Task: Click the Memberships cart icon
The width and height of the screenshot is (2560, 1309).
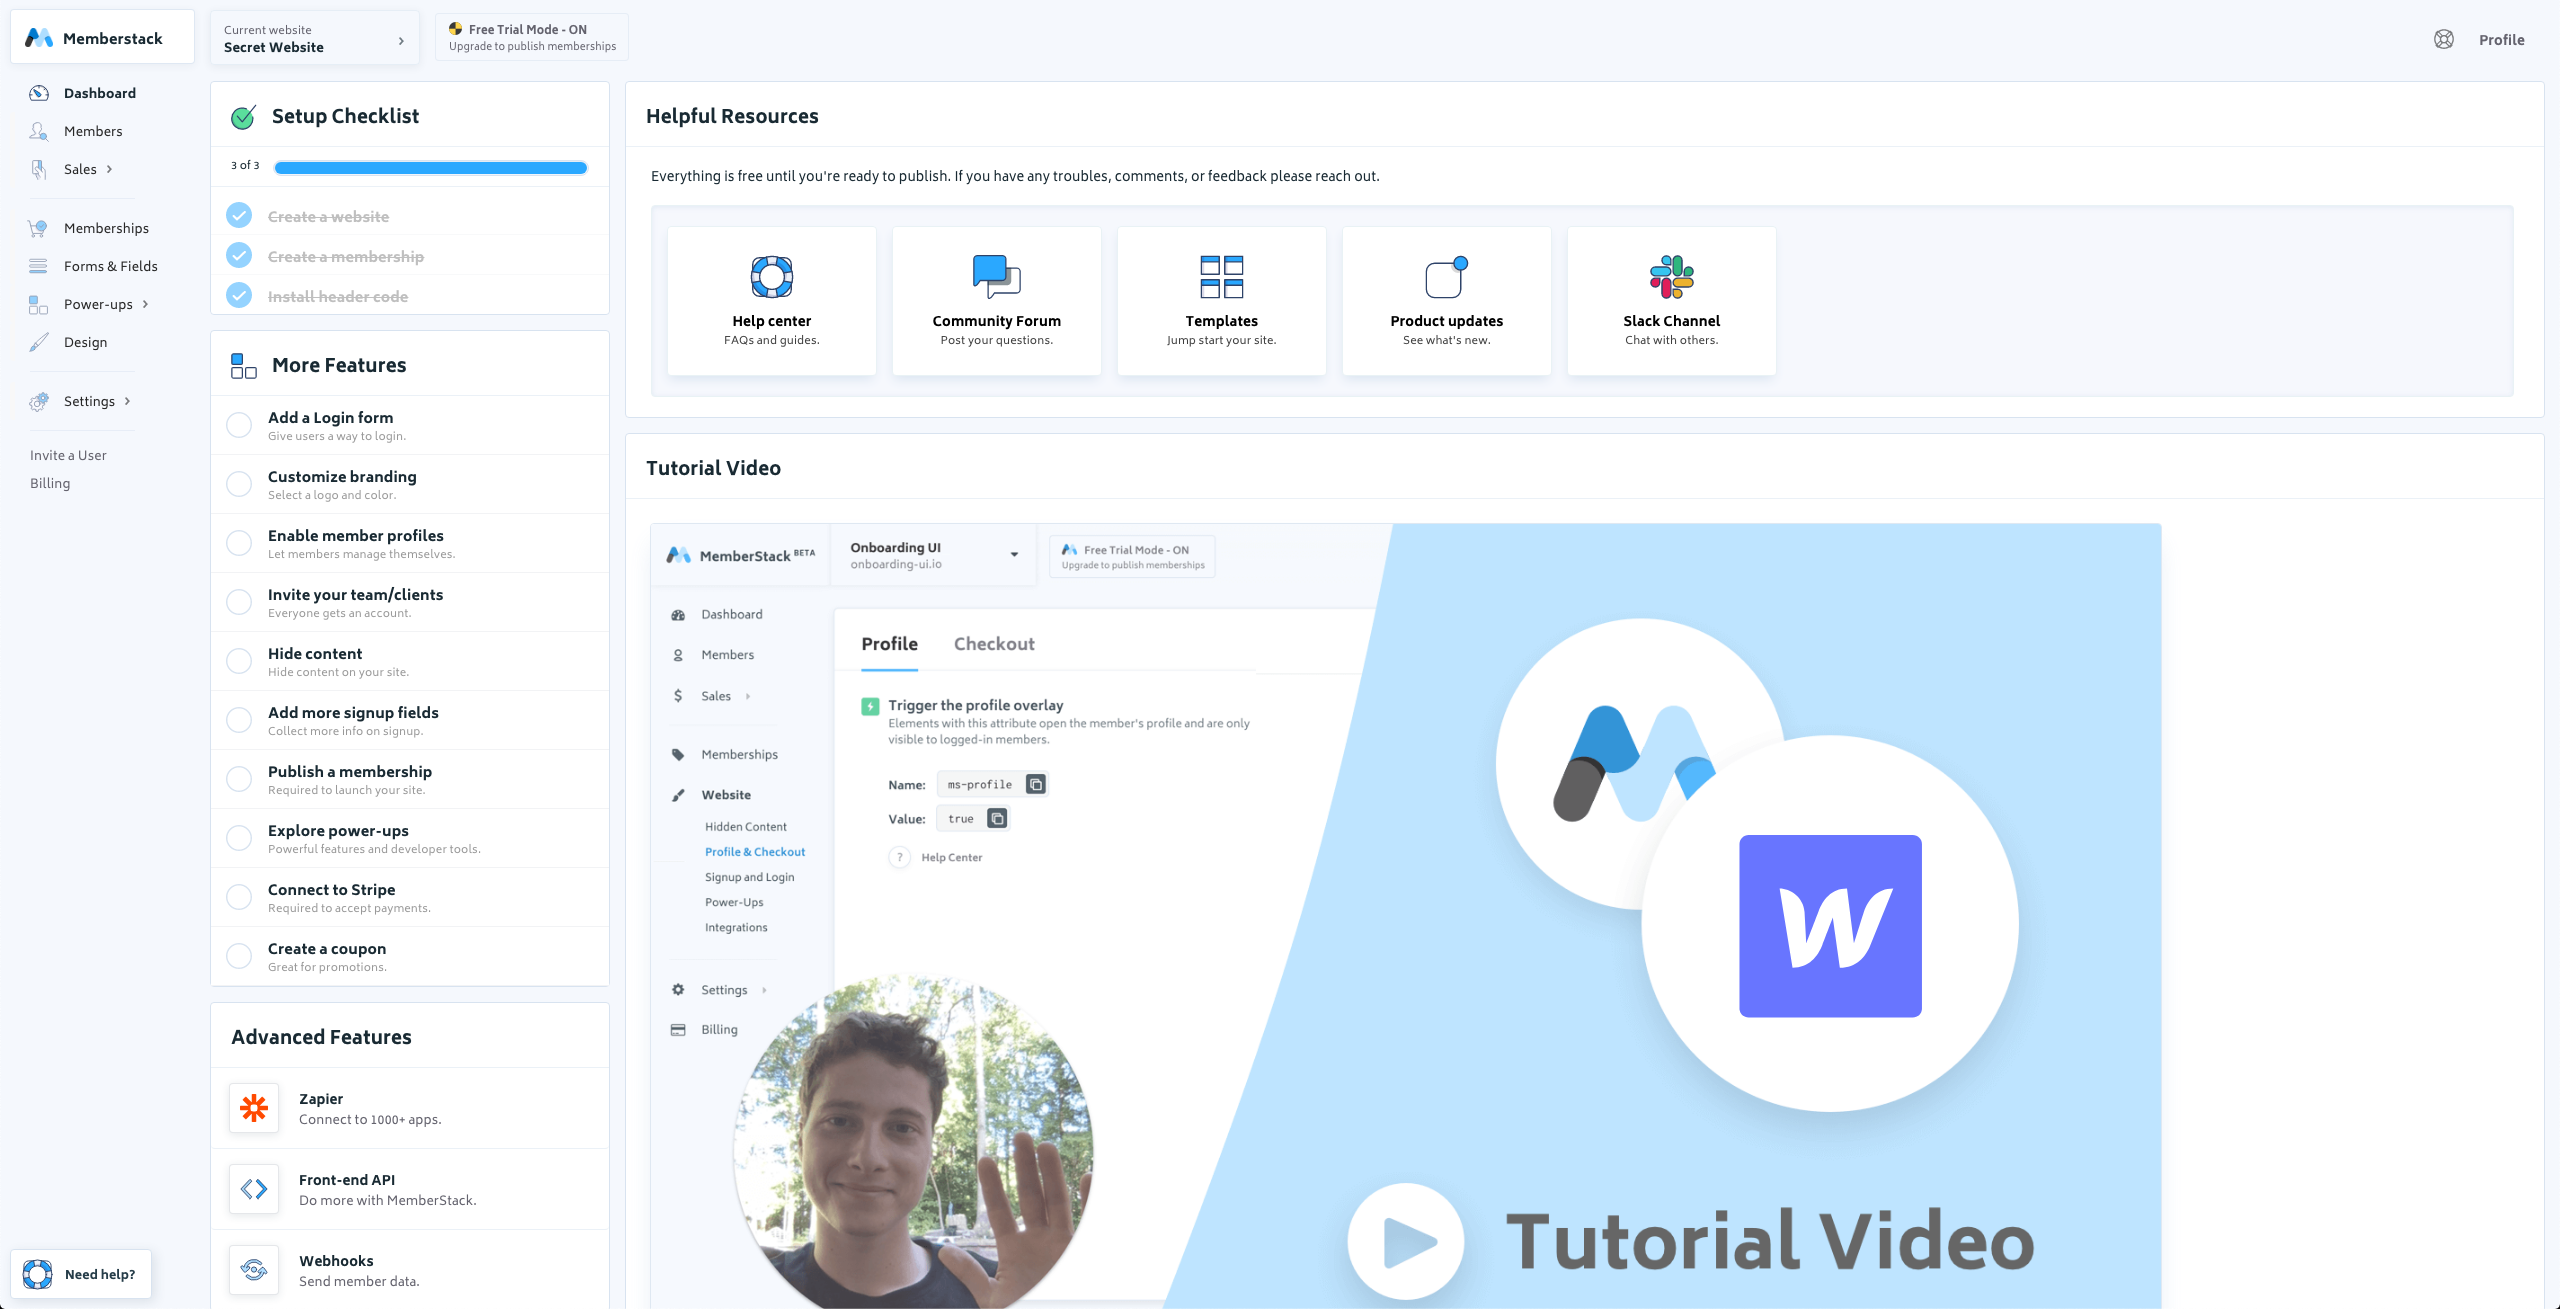Action: [38, 228]
